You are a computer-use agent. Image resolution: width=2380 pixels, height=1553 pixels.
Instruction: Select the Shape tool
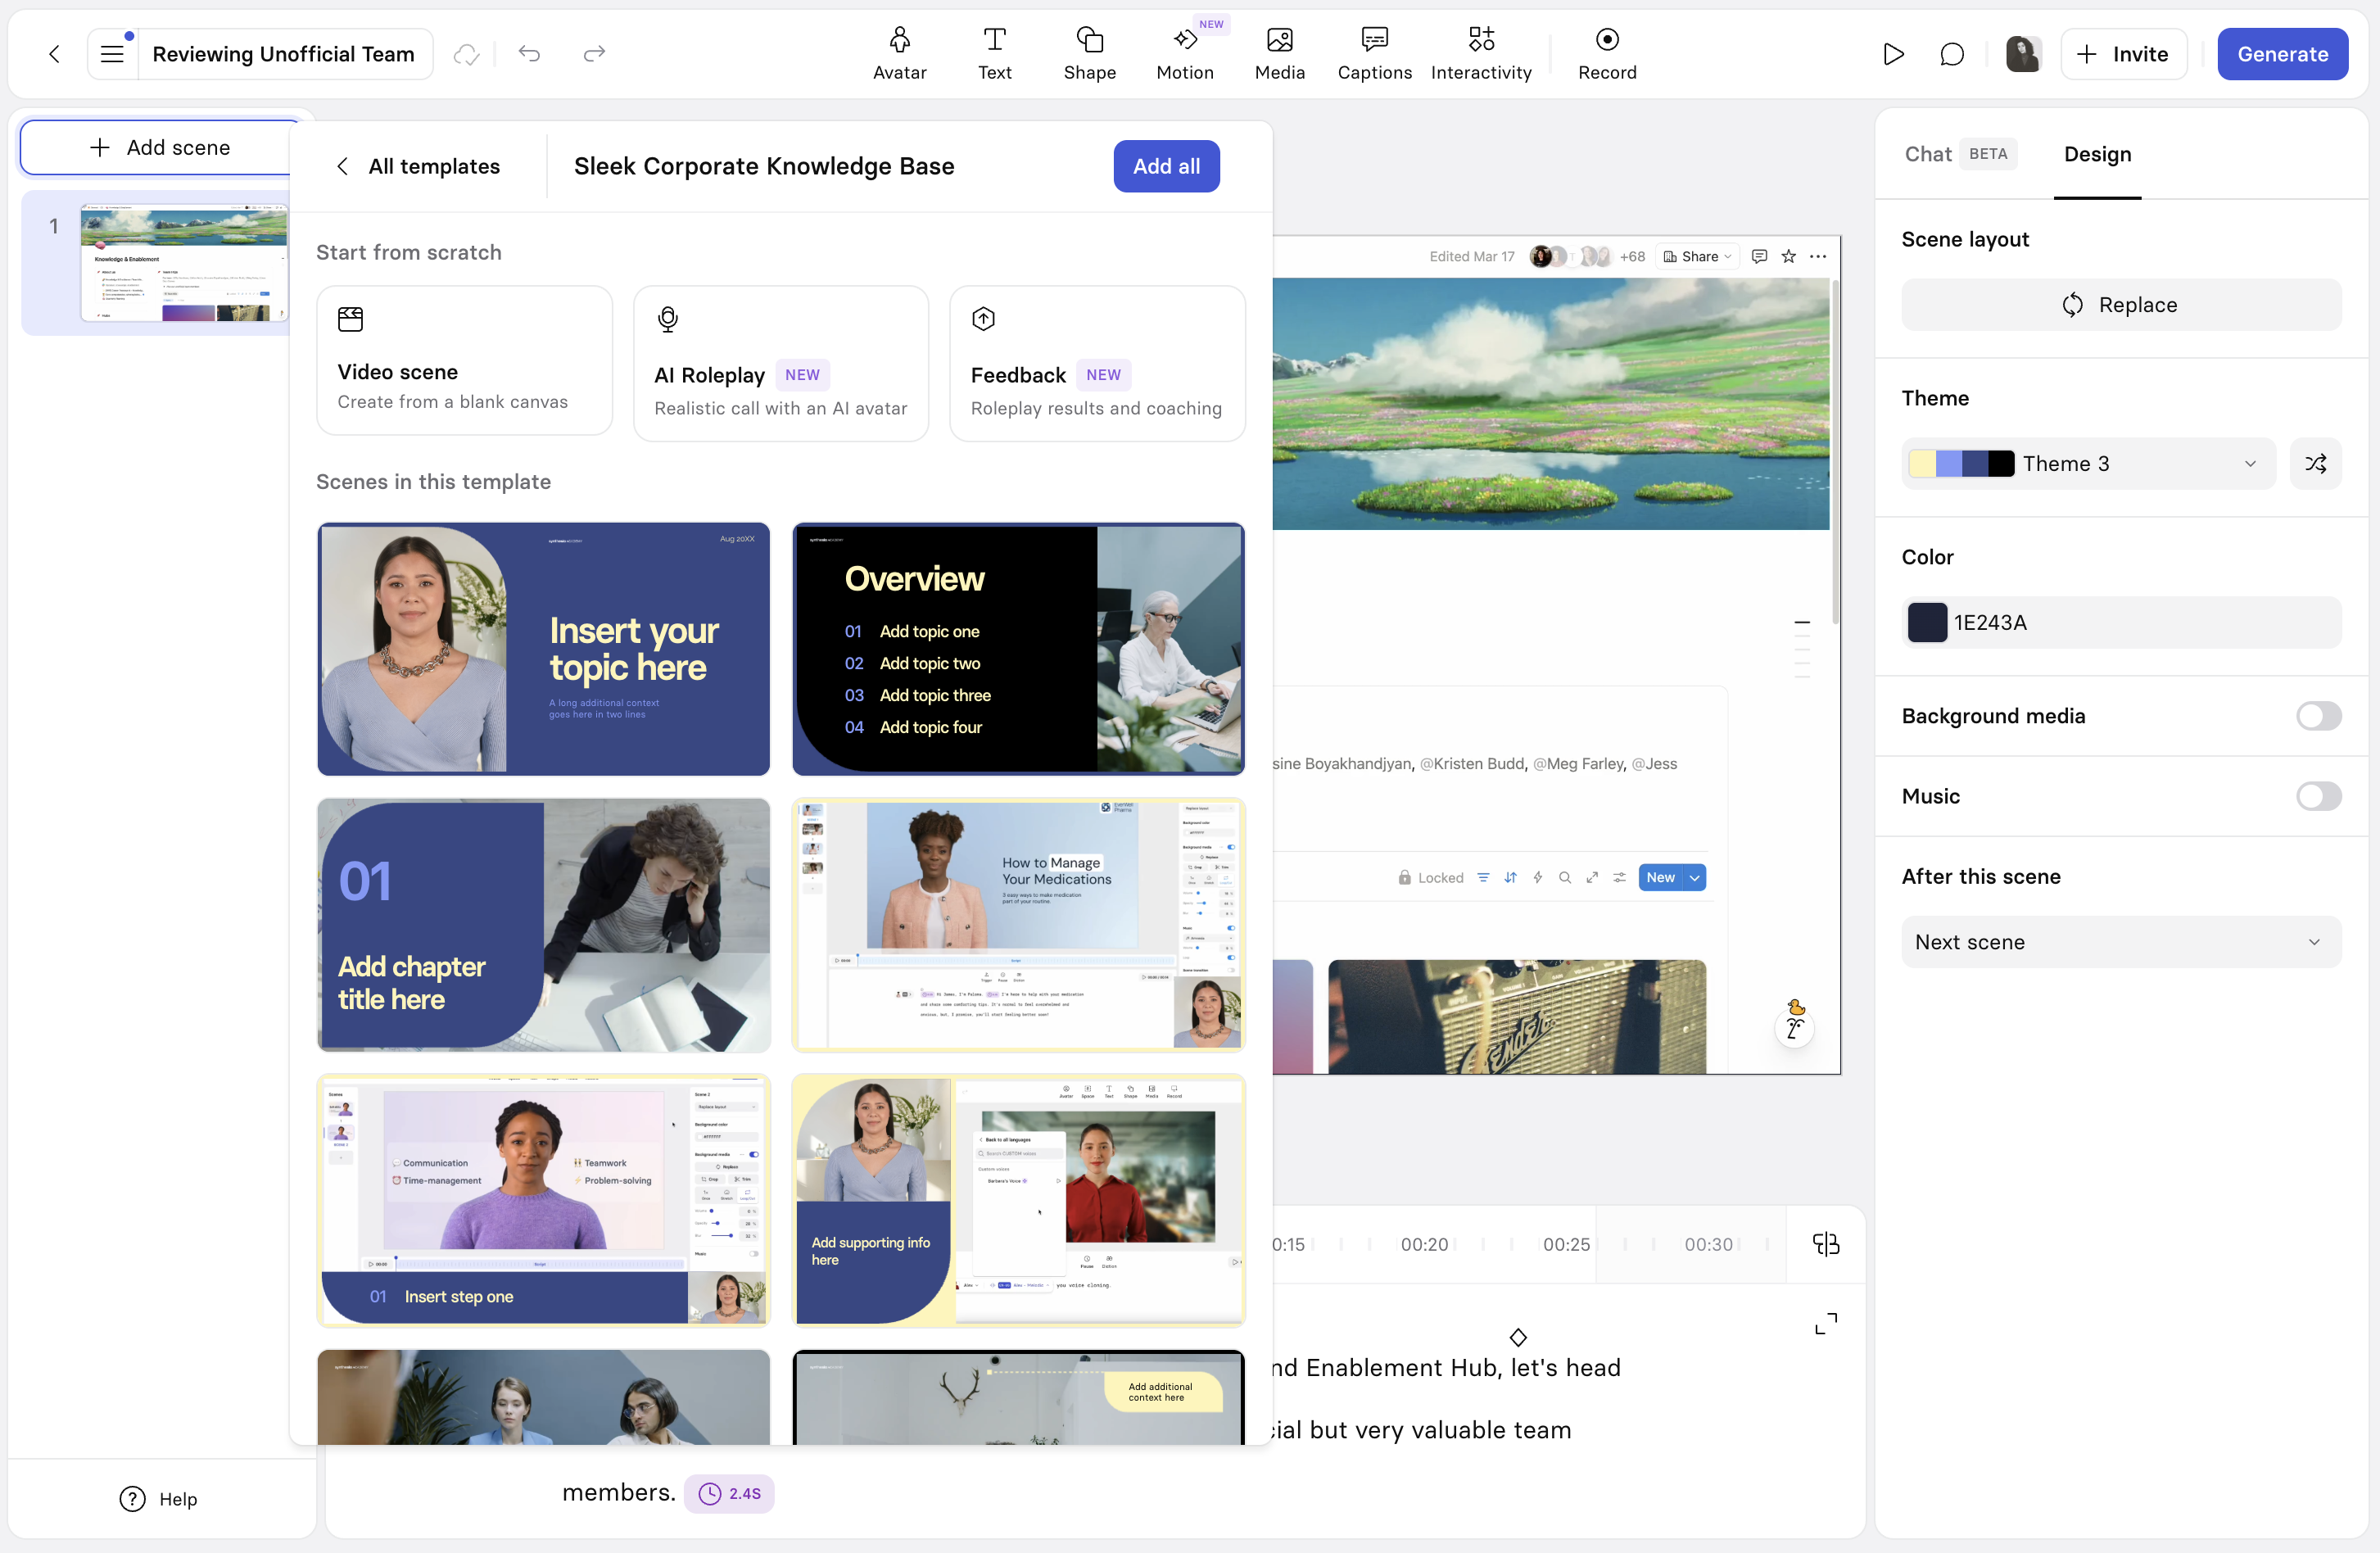(x=1089, y=53)
